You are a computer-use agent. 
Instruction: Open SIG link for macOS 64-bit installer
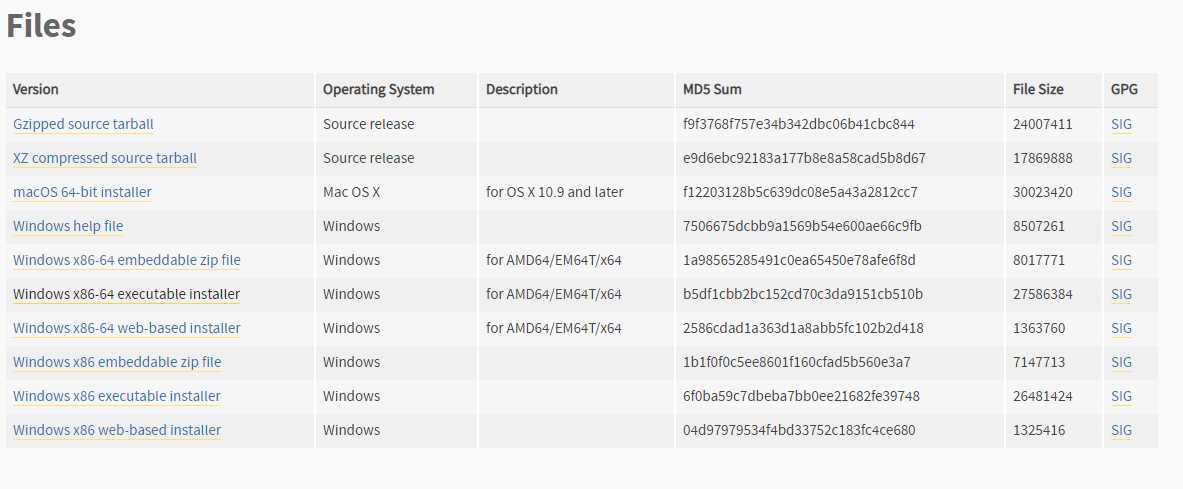(x=1121, y=192)
